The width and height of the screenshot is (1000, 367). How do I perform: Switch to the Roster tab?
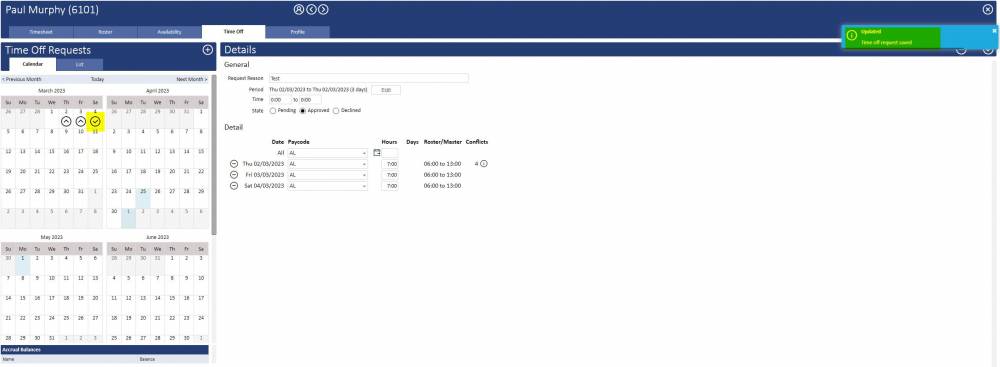click(105, 32)
